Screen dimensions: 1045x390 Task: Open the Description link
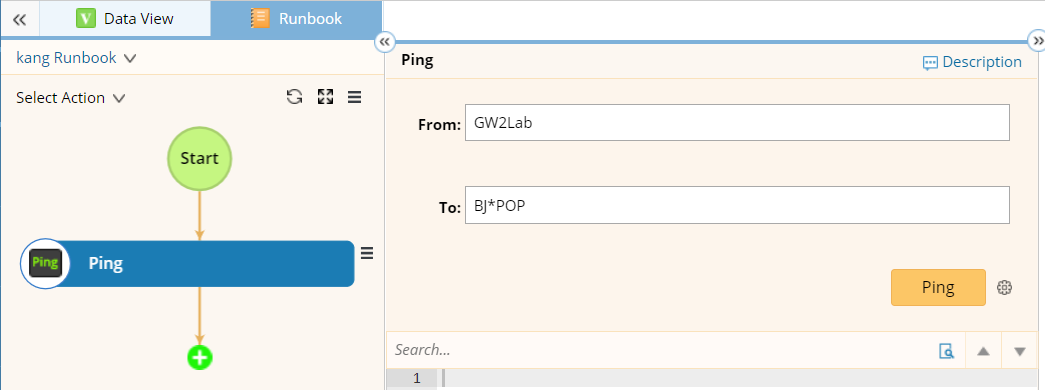972,63
